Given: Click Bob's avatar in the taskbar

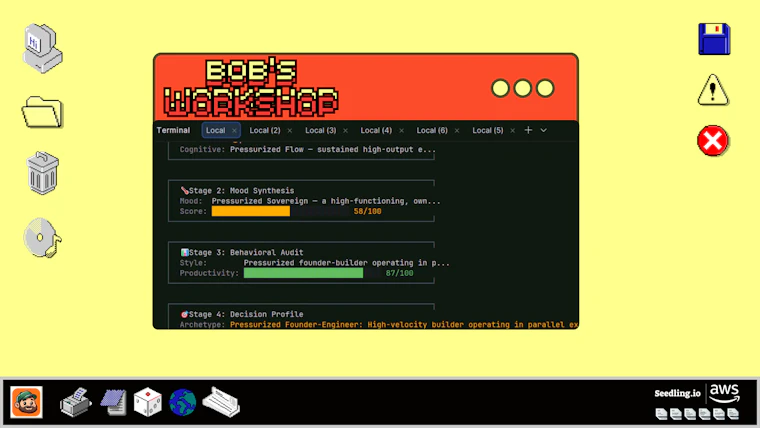Looking at the screenshot, I should (x=27, y=402).
